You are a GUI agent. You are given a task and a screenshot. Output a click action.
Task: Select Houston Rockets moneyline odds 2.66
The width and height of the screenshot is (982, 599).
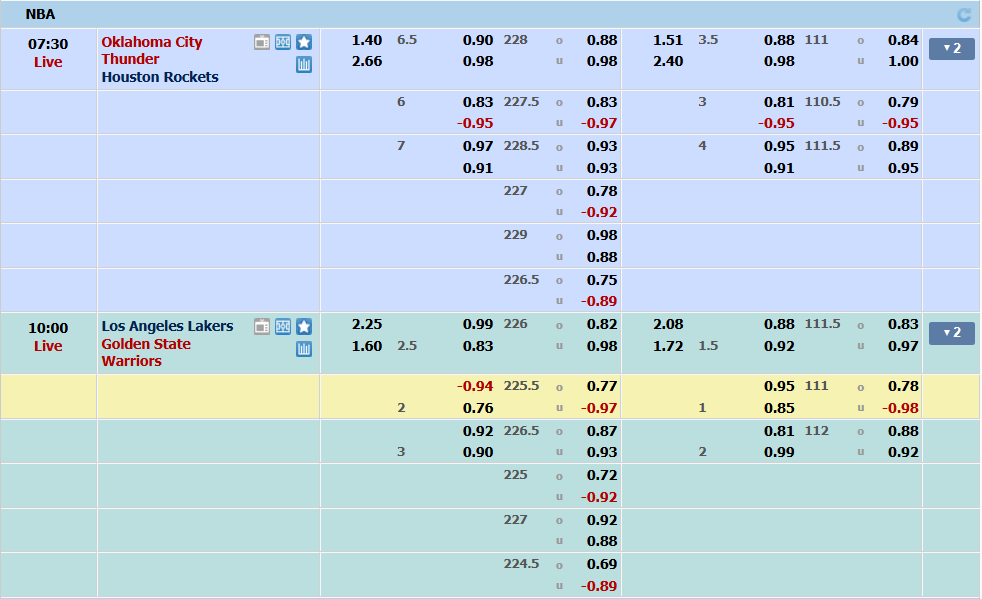[x=367, y=61]
